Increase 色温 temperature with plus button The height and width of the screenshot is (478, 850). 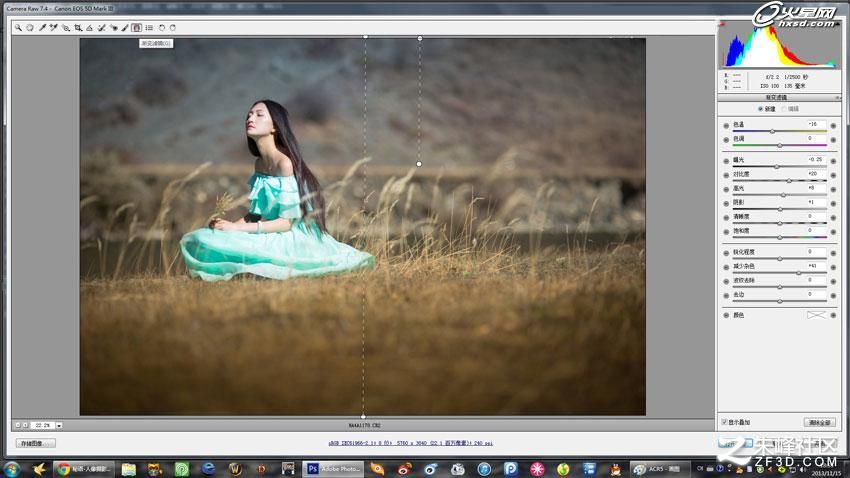[x=833, y=126]
